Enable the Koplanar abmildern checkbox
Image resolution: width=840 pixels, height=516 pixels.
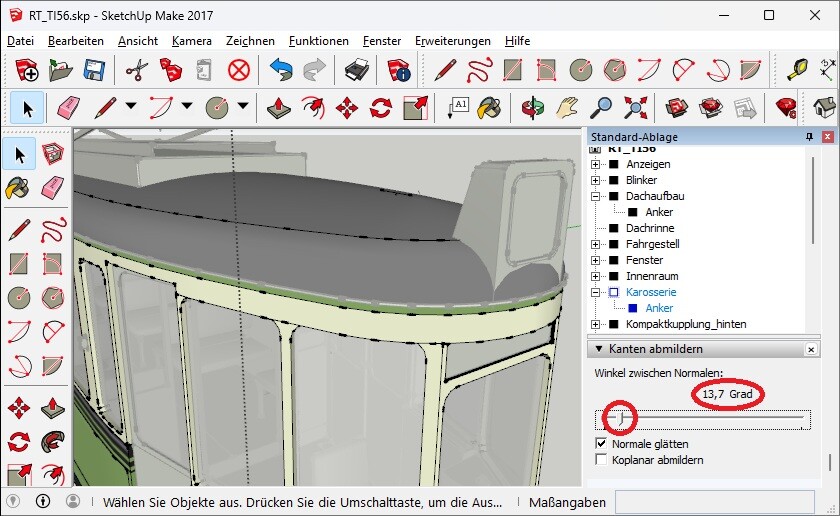point(601,459)
